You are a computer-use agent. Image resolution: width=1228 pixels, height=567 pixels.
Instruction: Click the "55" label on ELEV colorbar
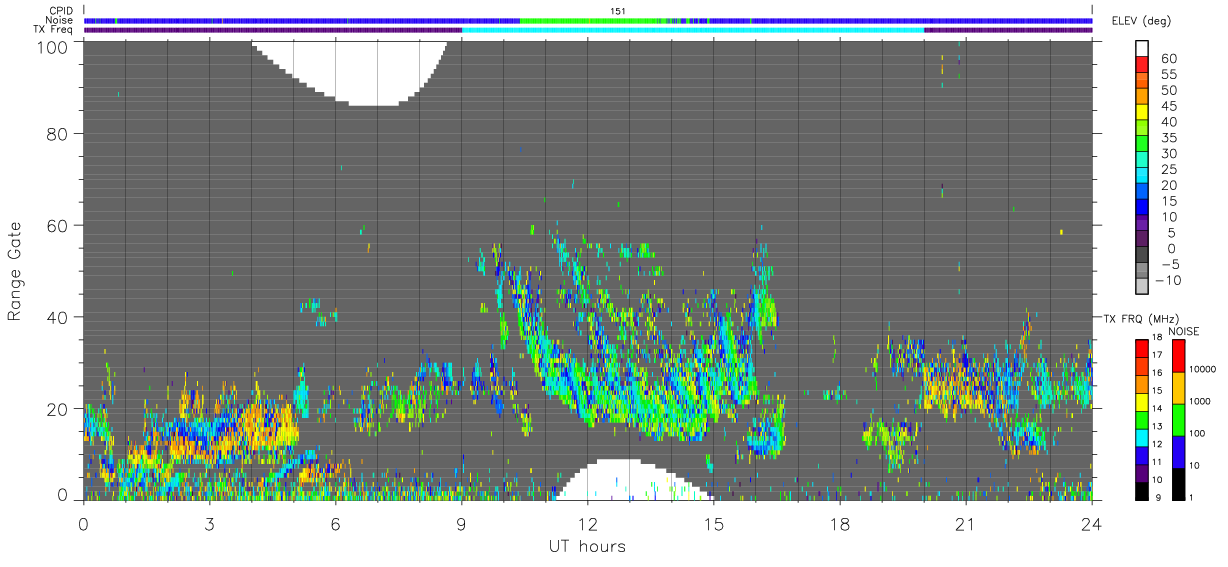pos(1167,75)
